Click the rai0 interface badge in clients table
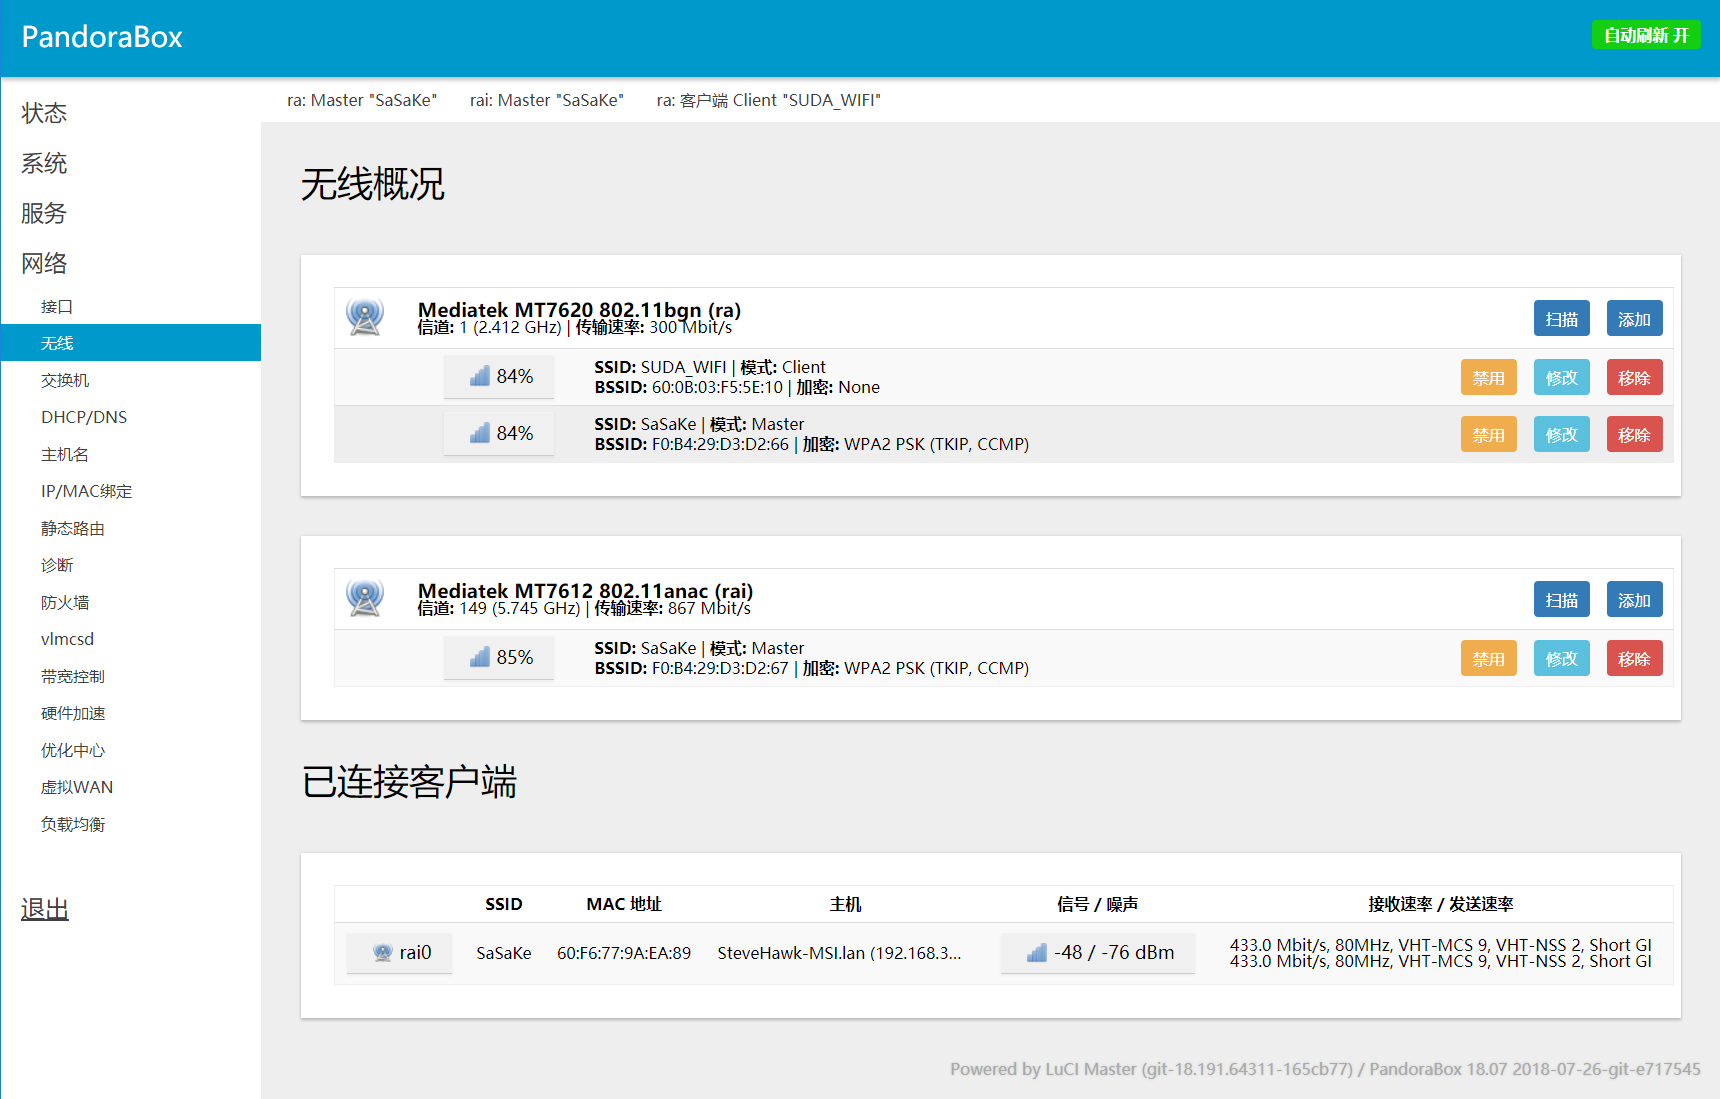The width and height of the screenshot is (1720, 1099). 400,953
